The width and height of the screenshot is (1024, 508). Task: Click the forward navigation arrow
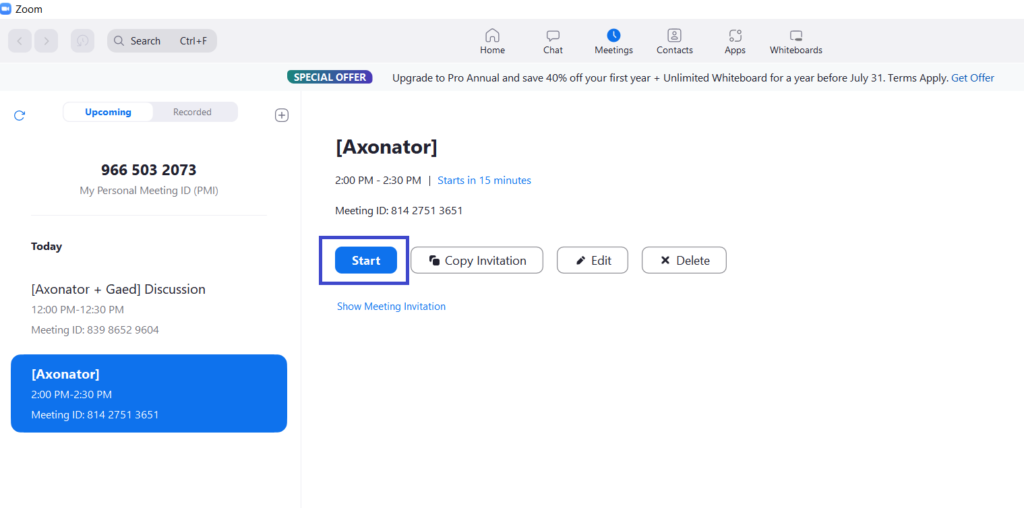(46, 40)
